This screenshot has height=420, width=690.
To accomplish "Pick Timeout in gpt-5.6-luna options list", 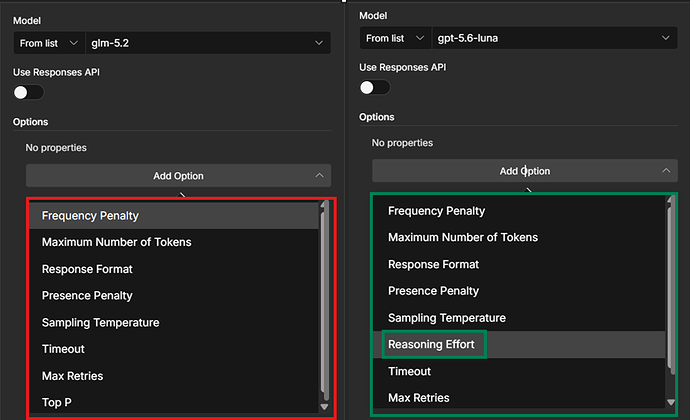I will (x=519, y=371).
